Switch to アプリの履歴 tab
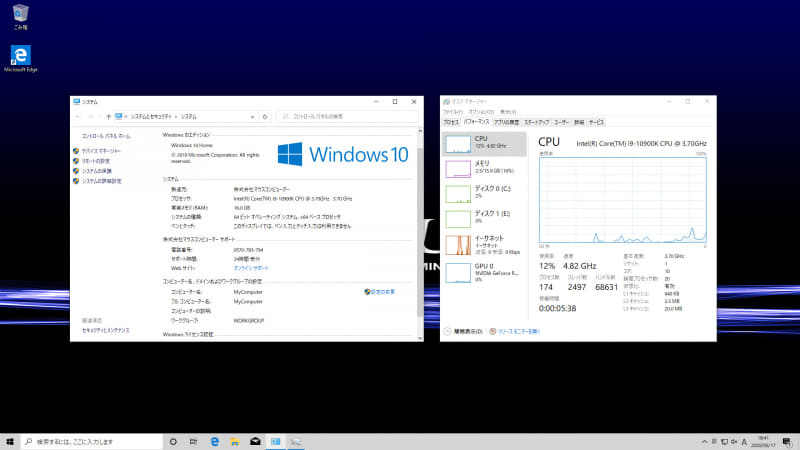This screenshot has height=450, width=800. pos(507,122)
